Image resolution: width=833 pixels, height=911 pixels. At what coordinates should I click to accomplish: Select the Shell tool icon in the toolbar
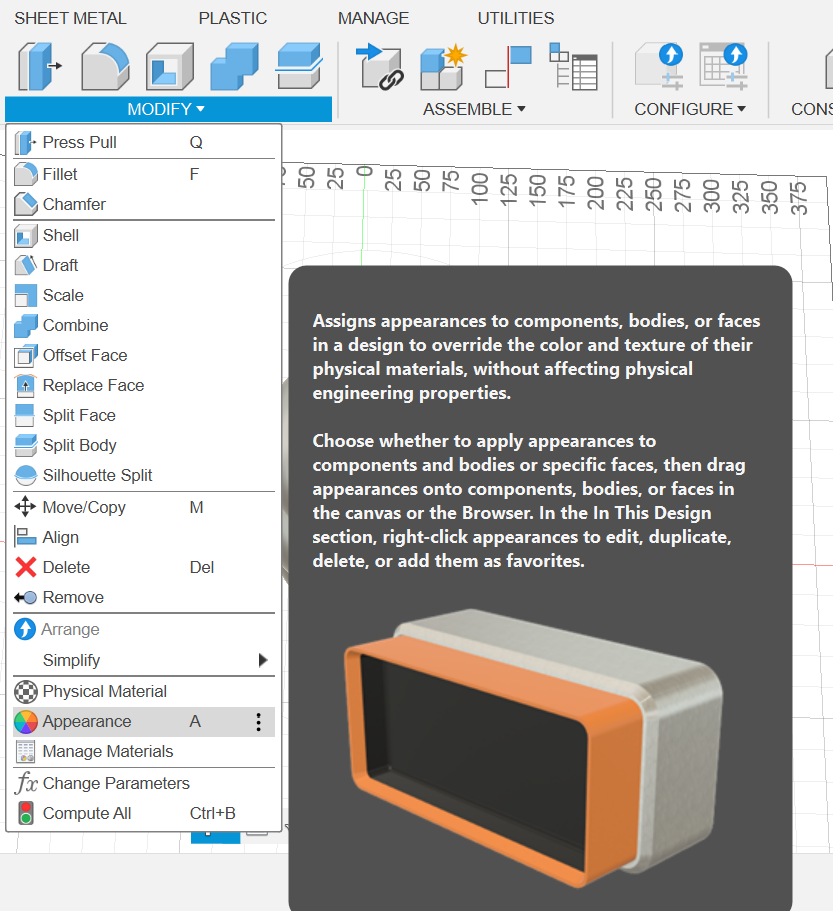tap(170, 67)
